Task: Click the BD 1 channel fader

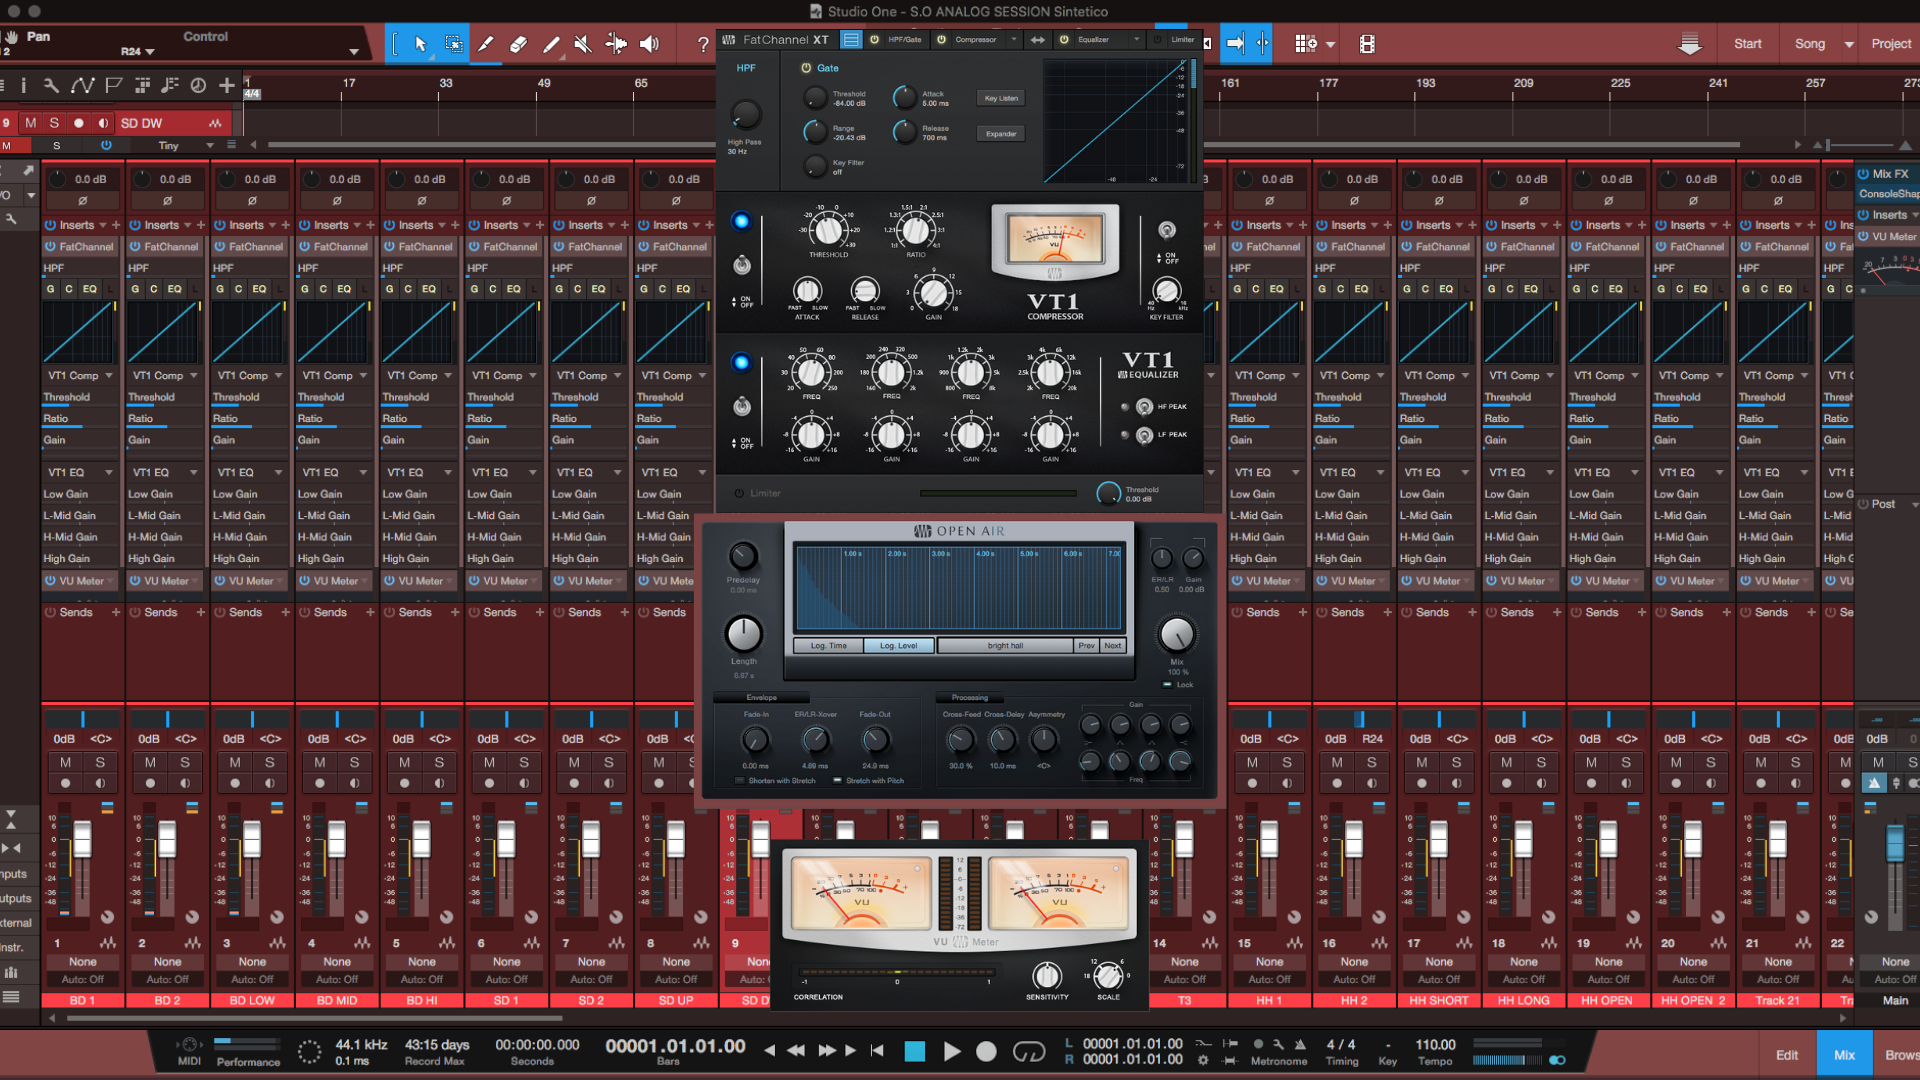Action: coord(82,840)
